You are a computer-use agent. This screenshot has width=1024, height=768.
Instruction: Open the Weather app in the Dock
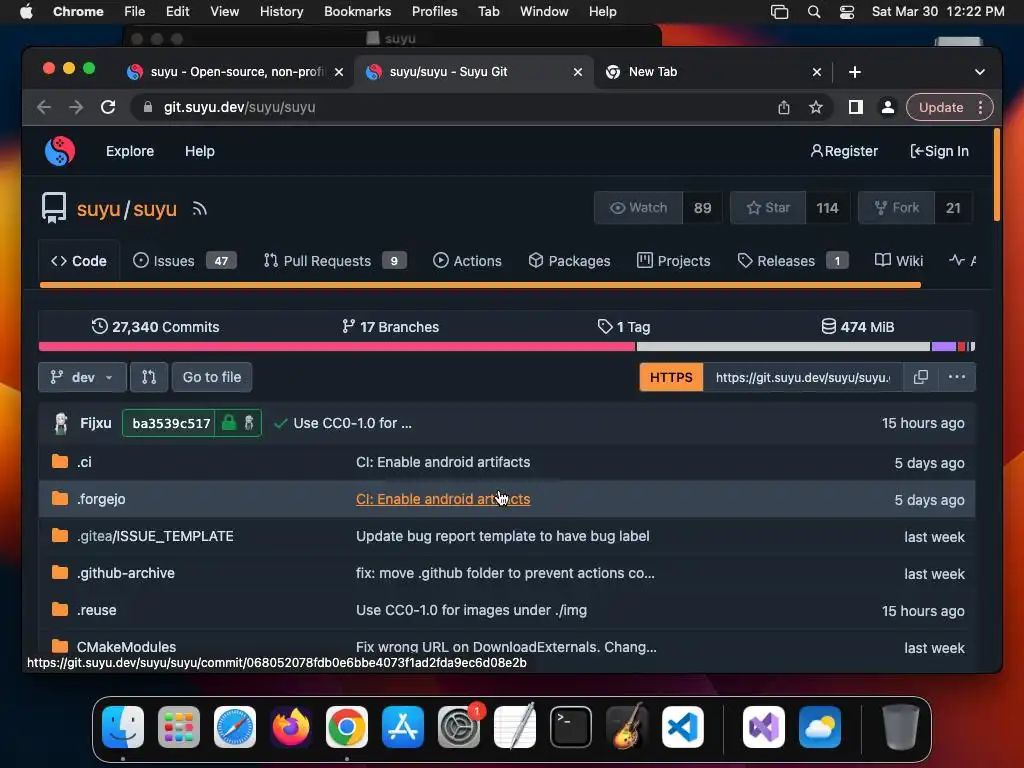point(820,727)
